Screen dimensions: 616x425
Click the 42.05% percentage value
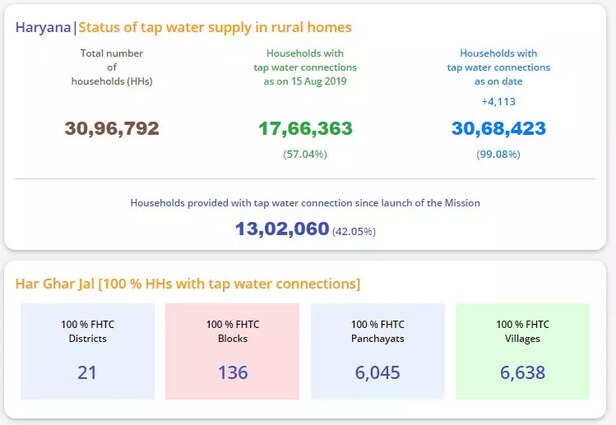point(354,231)
